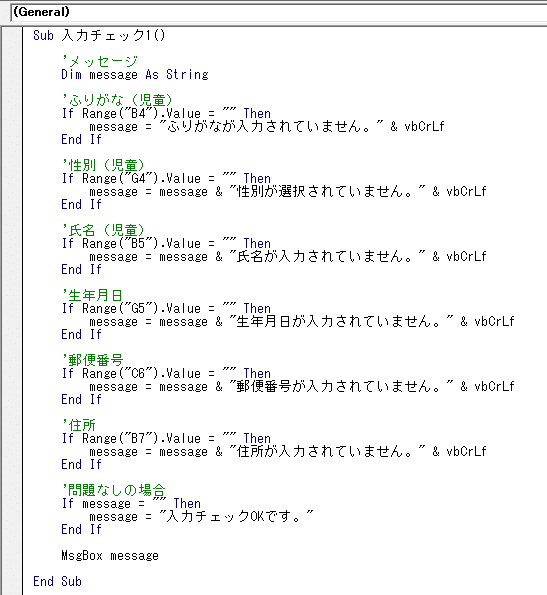The height and width of the screenshot is (595, 547).
Task: Click the 'If message = "" Then' line
Action: [x=131, y=504]
